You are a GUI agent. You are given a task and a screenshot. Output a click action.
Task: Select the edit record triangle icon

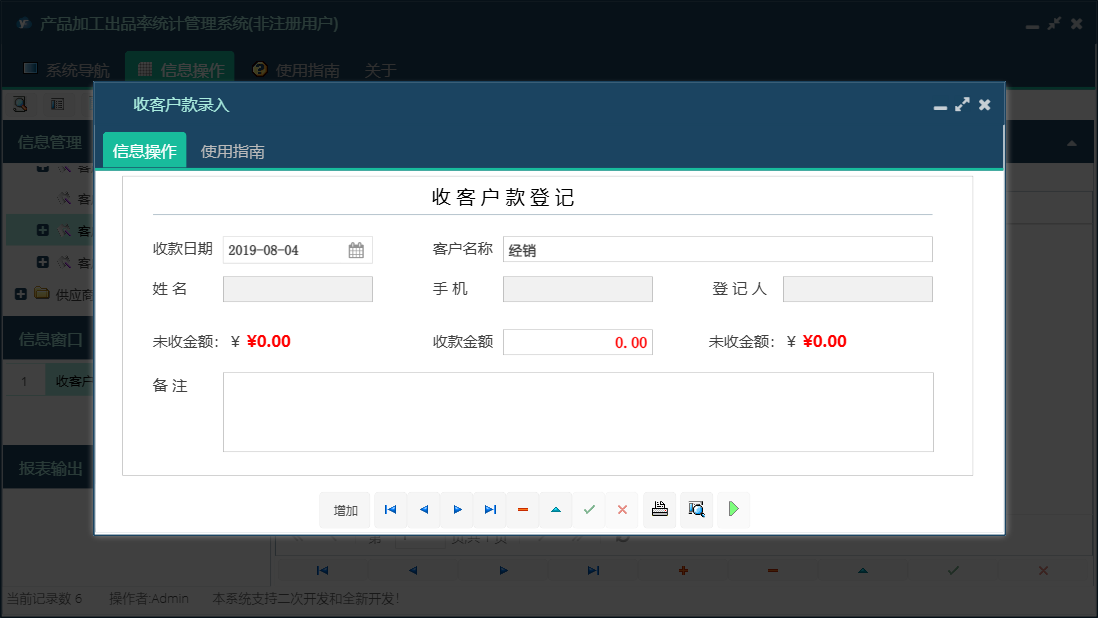coord(556,510)
